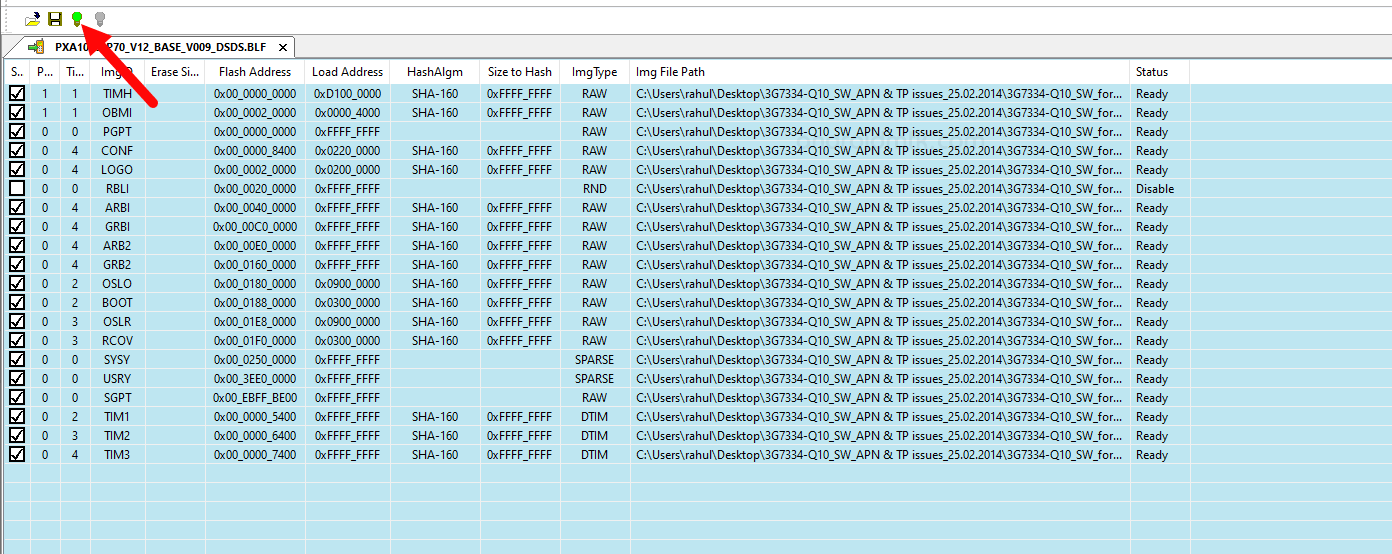This screenshot has width=1392, height=554.
Task: Enable the RBLI image checkbox
Action: pos(17,188)
